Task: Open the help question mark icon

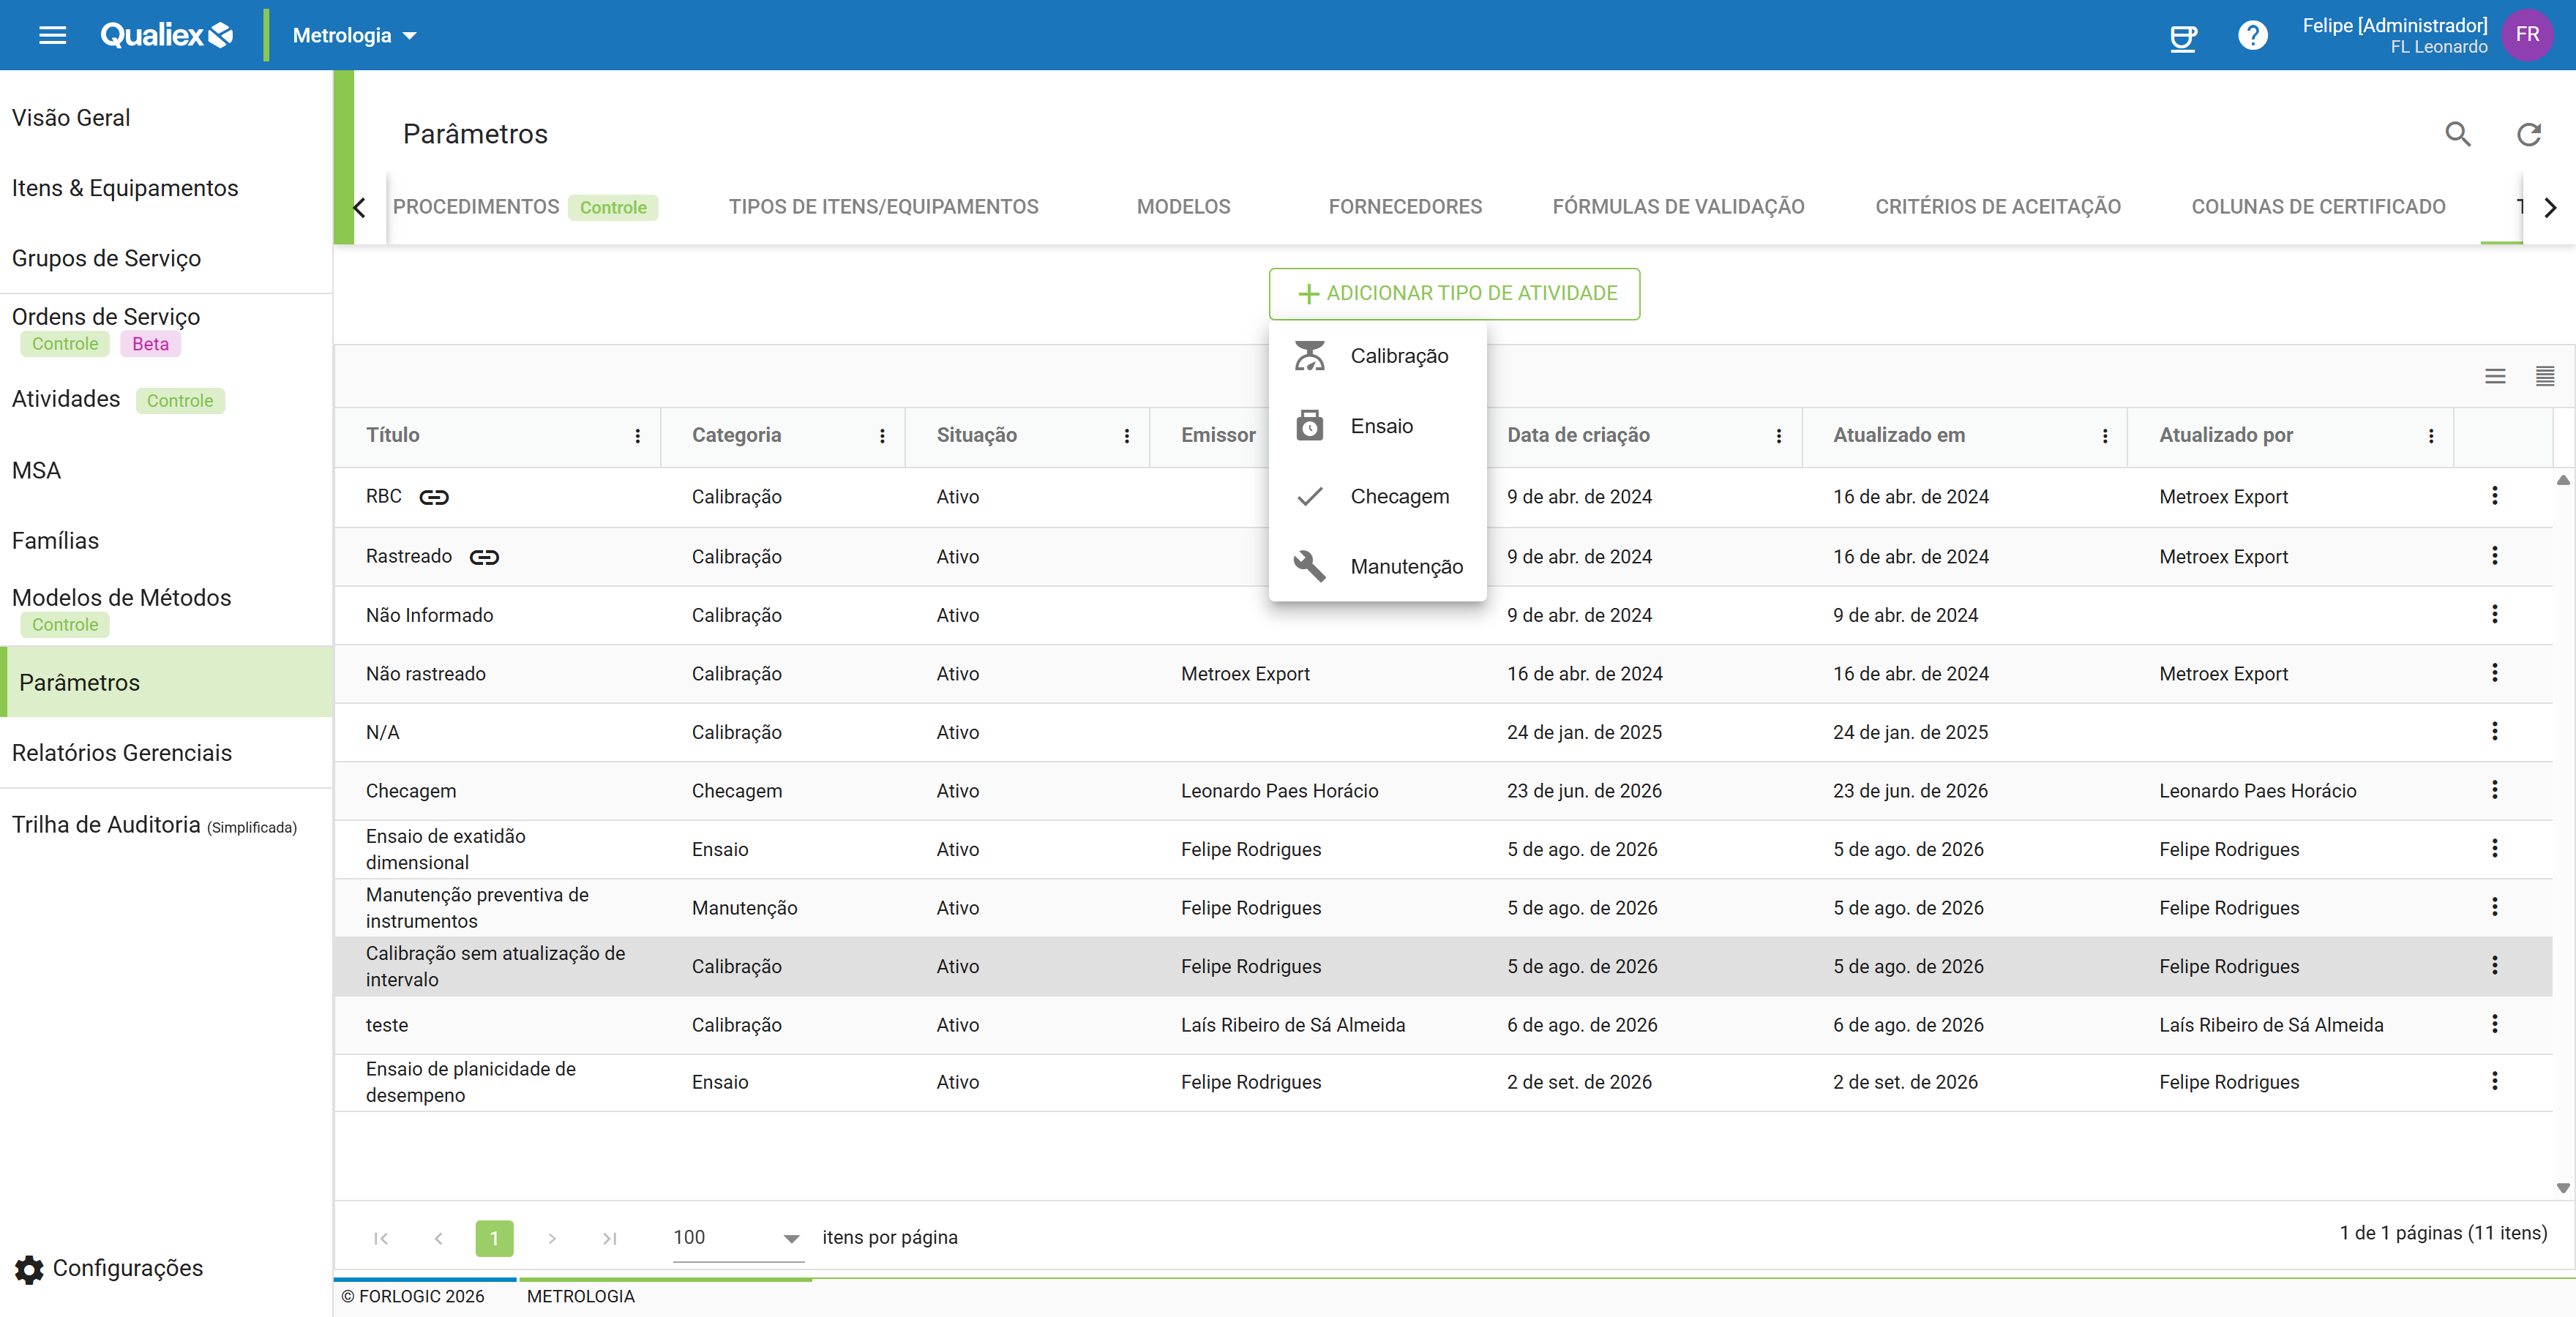Action: [x=2252, y=36]
